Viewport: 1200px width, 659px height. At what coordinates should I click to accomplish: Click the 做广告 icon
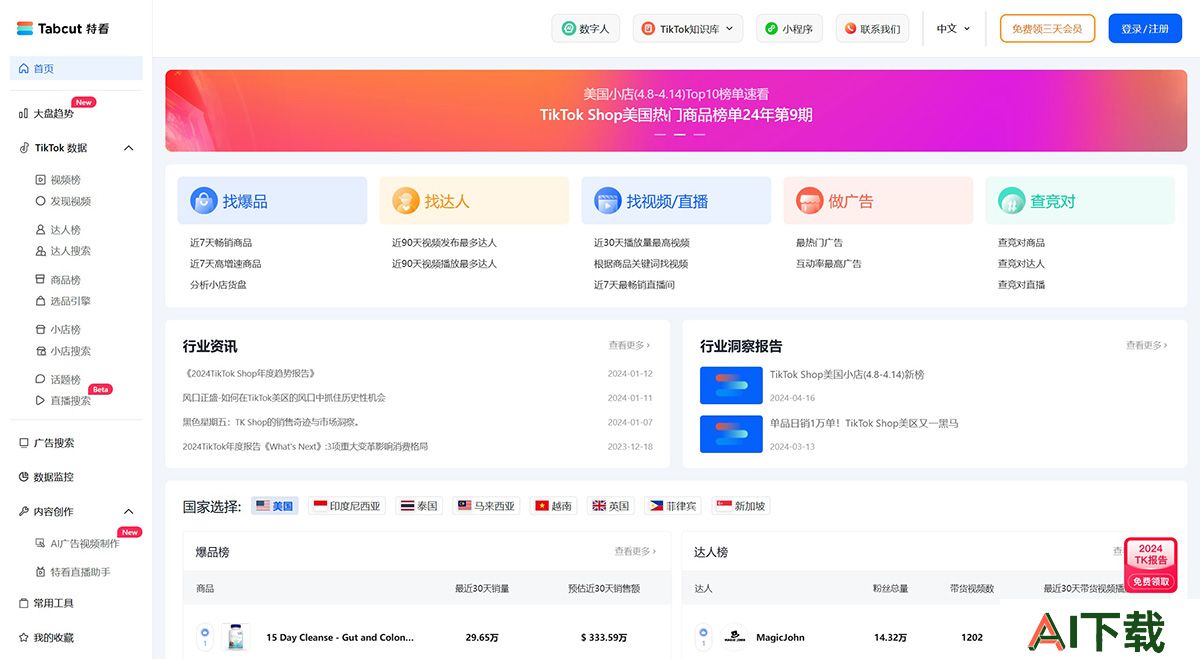click(x=809, y=201)
